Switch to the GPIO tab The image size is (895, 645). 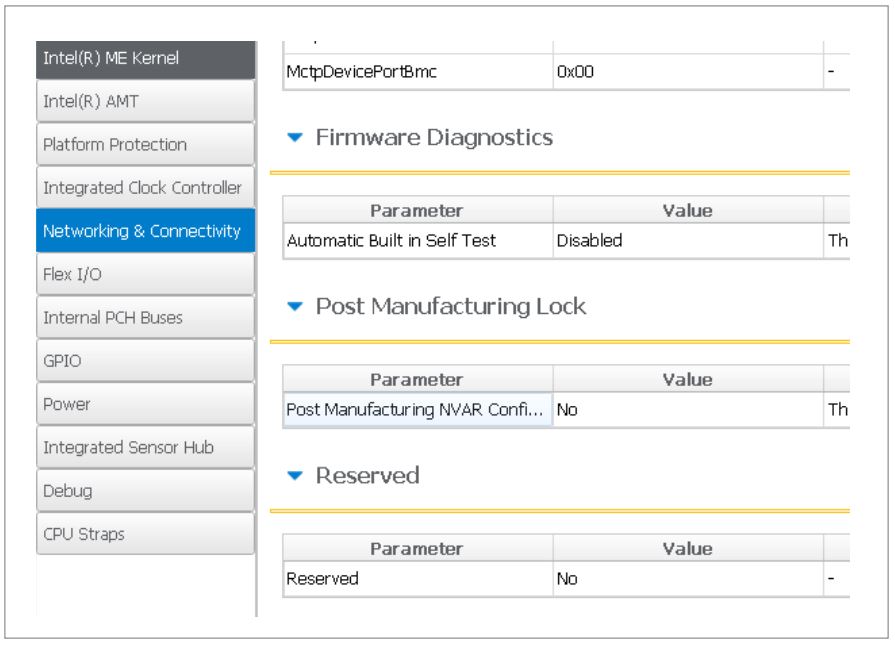click(145, 361)
